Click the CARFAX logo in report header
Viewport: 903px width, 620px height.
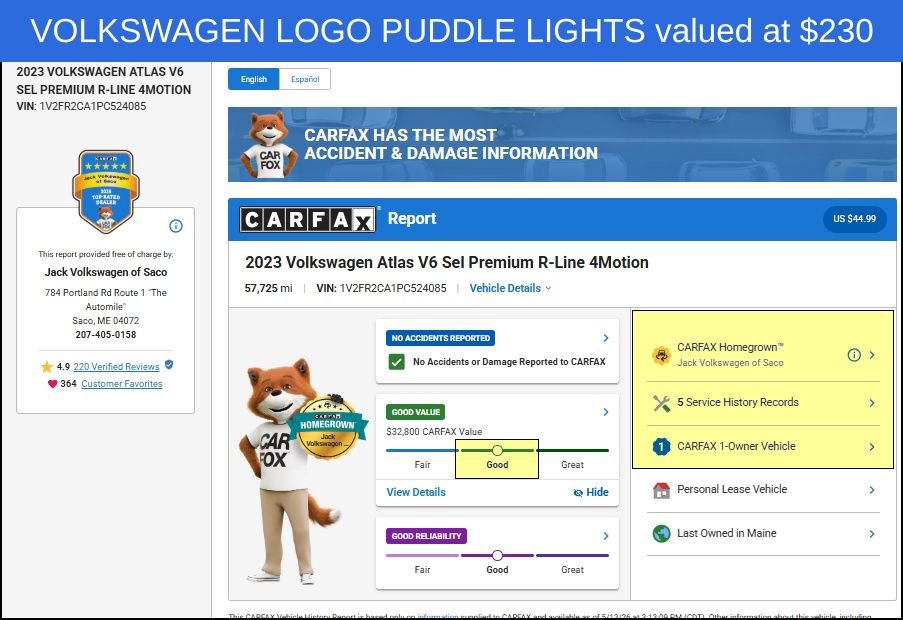point(308,219)
